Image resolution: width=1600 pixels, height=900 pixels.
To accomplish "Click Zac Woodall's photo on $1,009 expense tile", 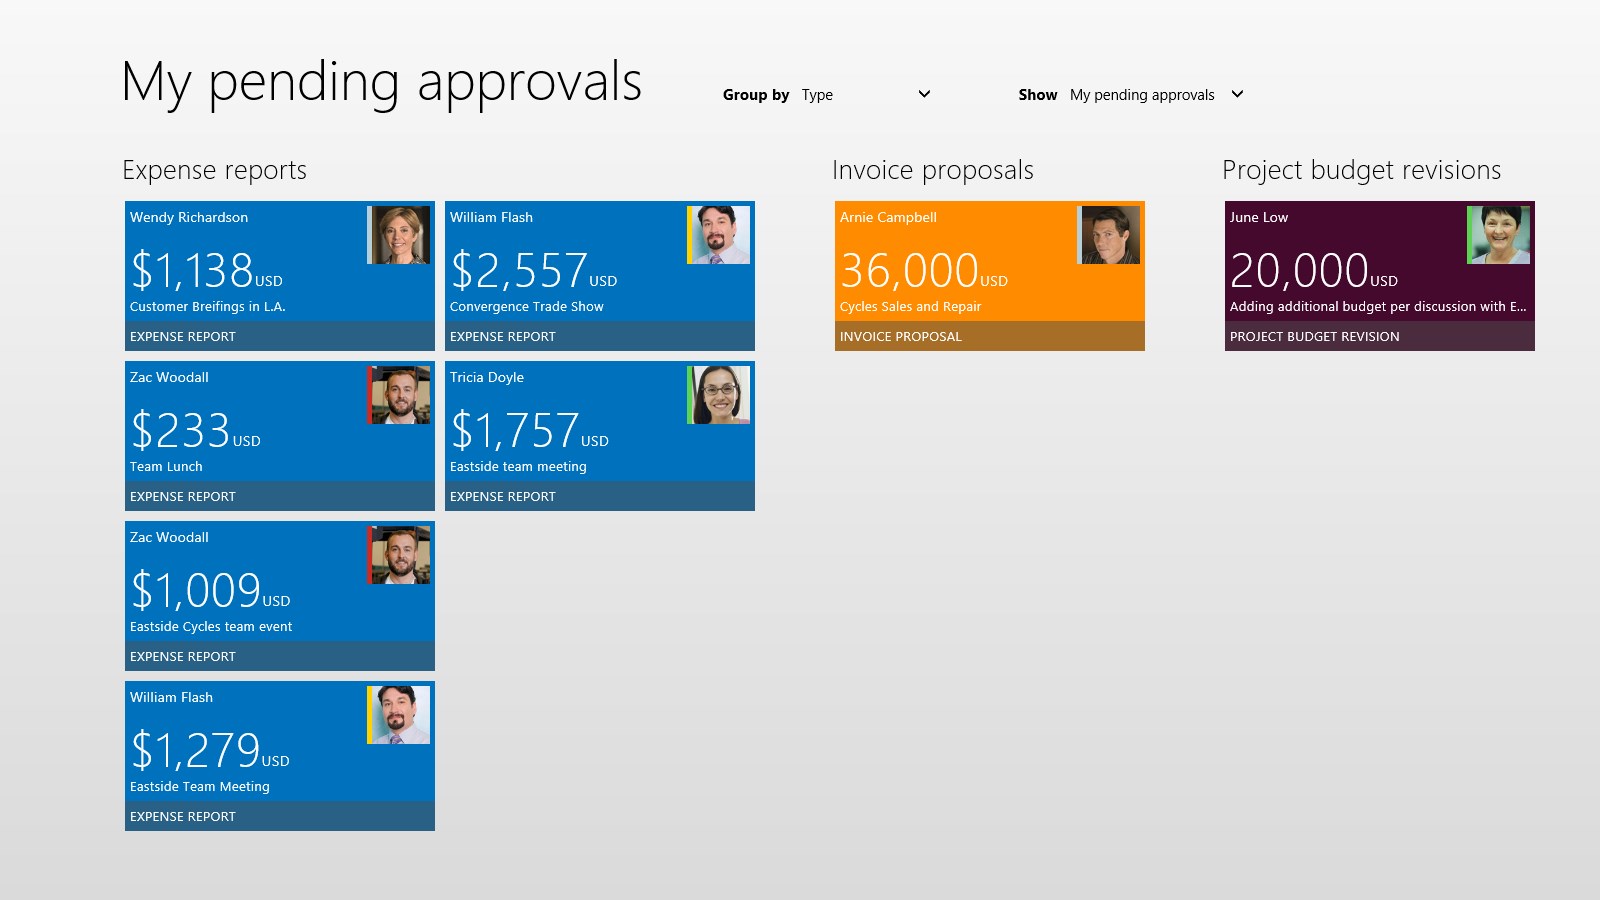I will 399,555.
